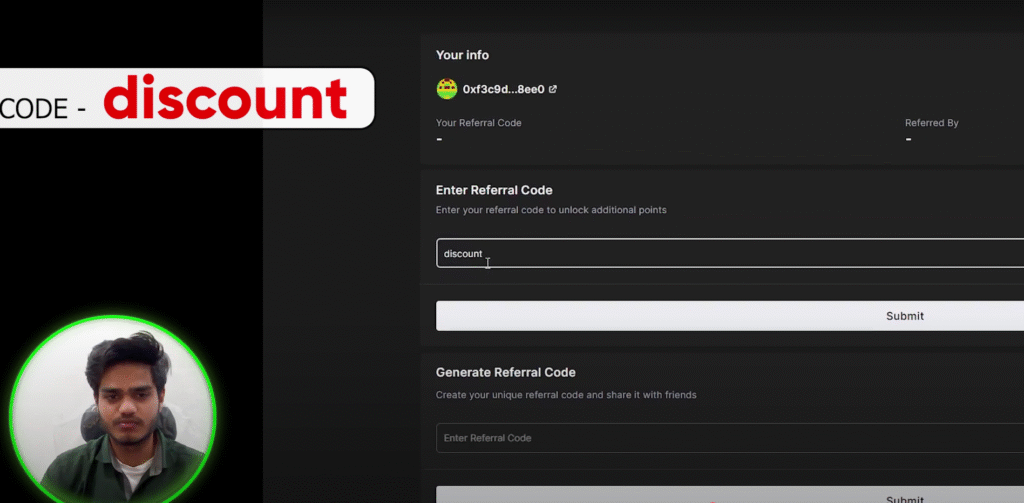
Task: Select the Referred By label
Action: pyautogui.click(x=932, y=123)
